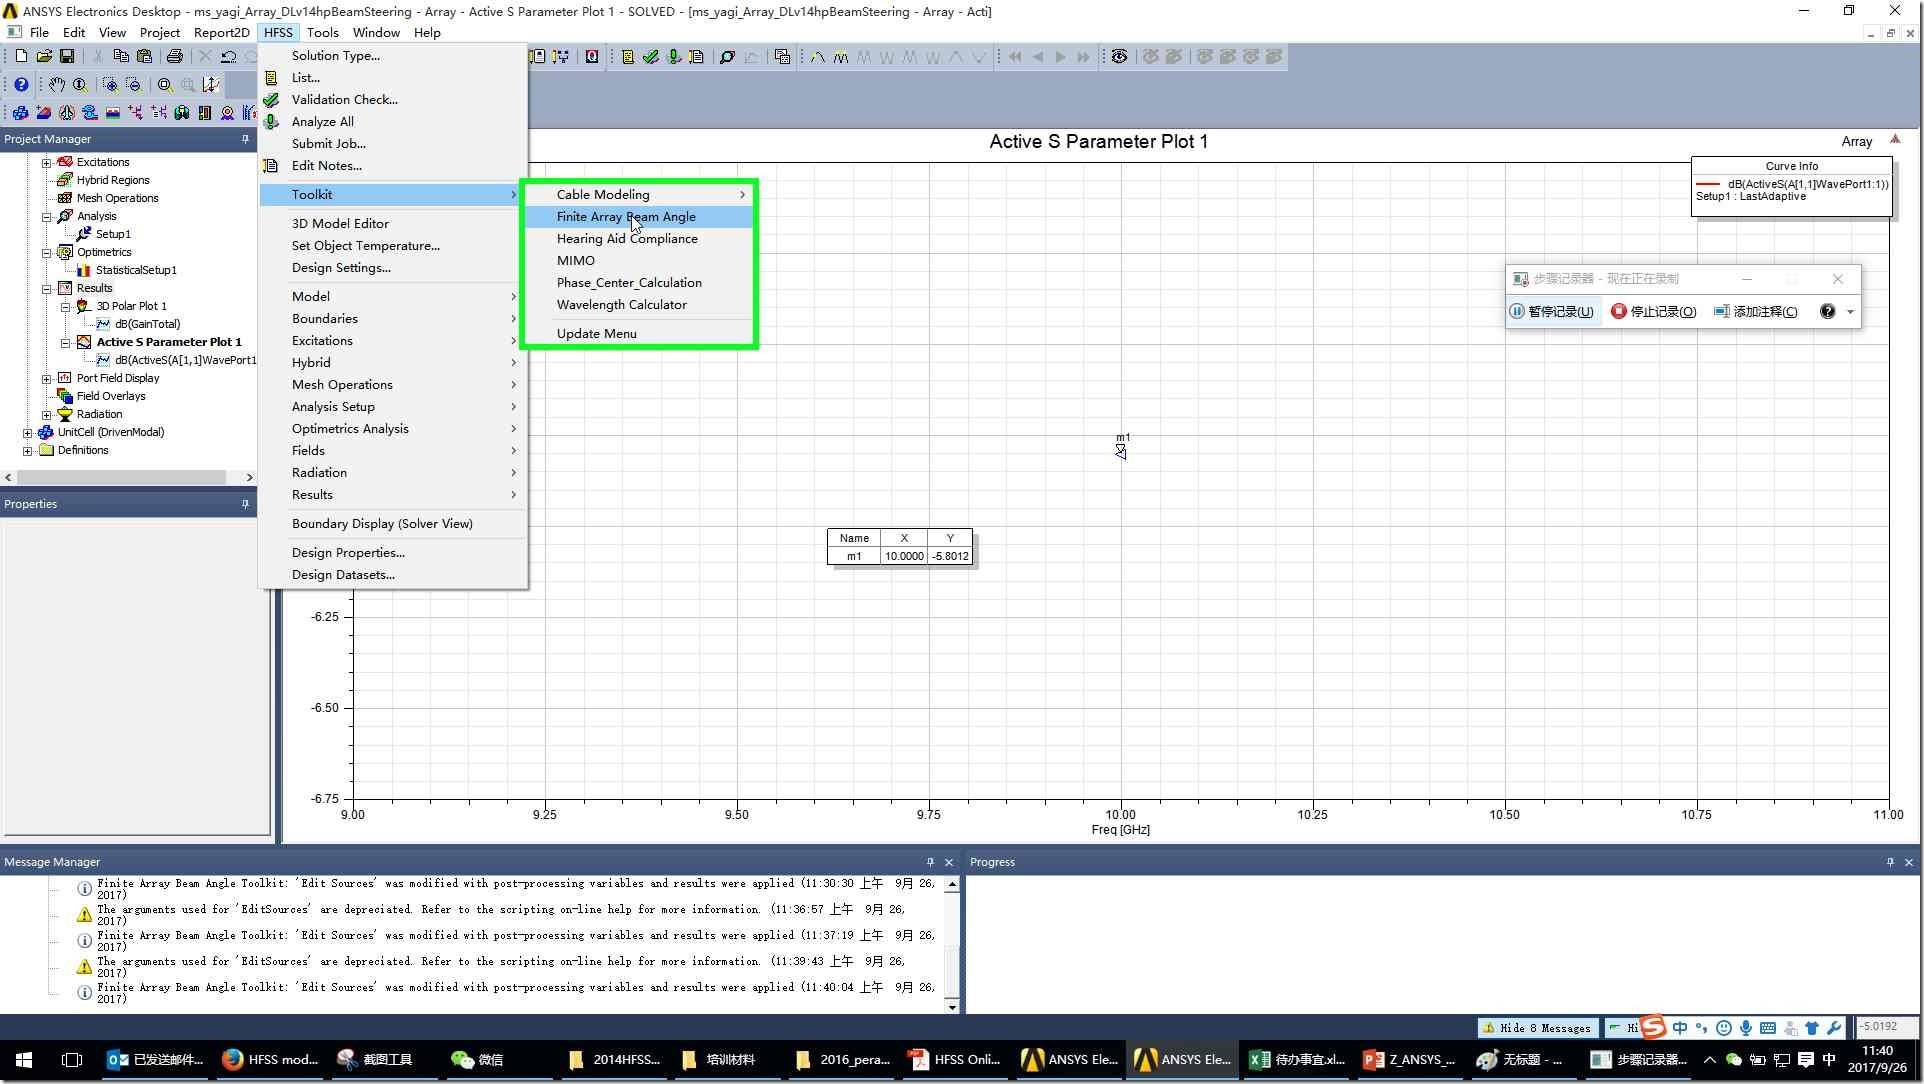Click Update Menu entry

tap(638, 333)
